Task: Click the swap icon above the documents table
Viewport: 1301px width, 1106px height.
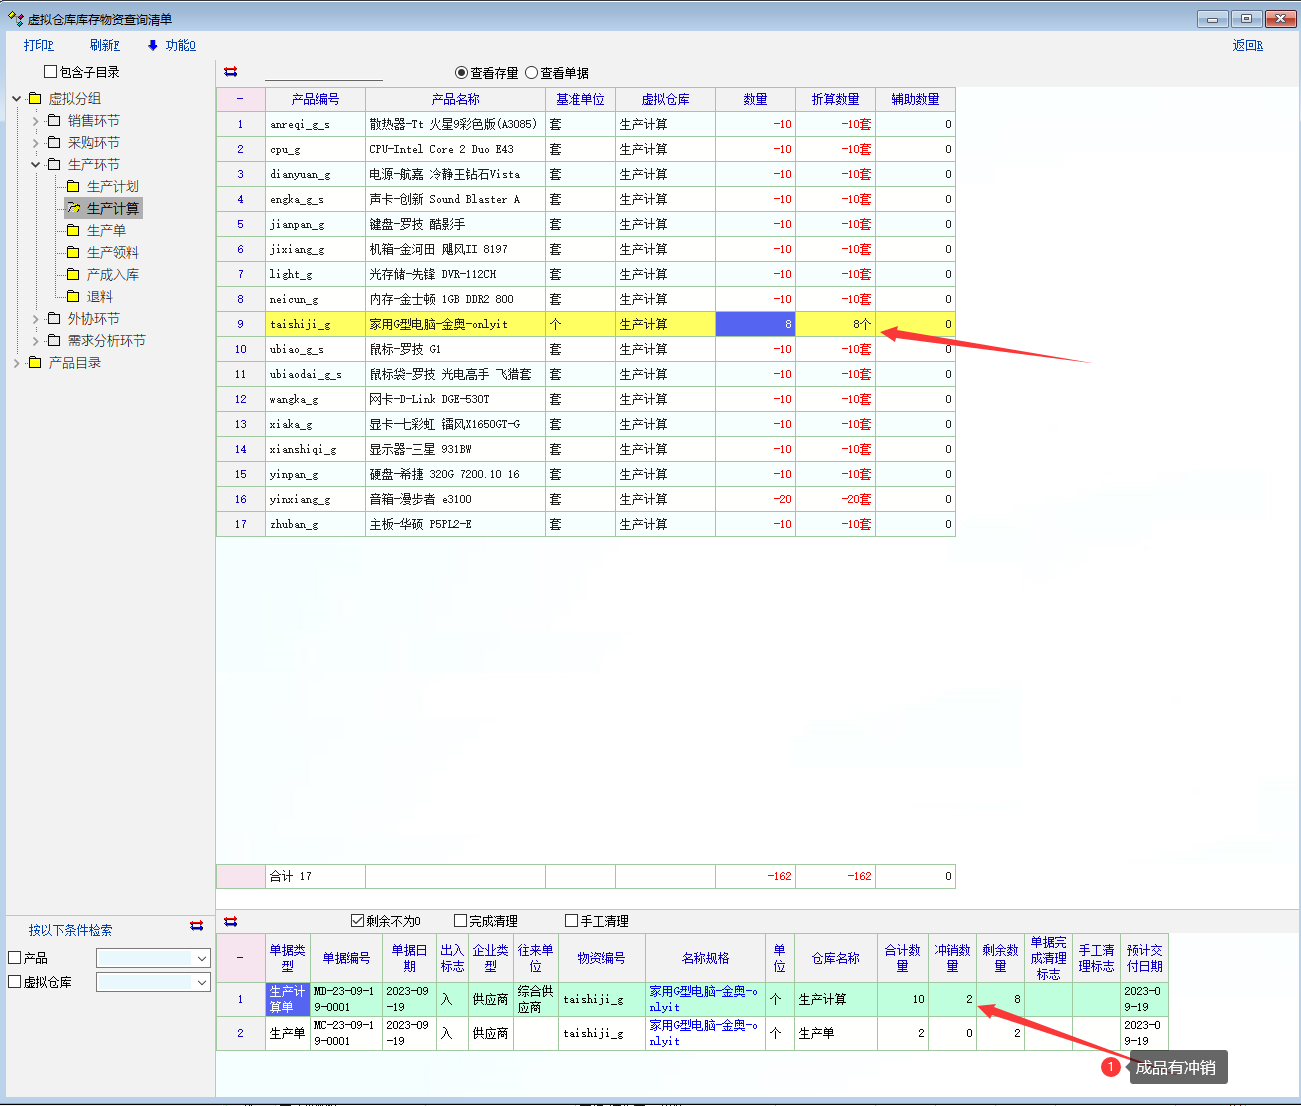Action: coord(231,921)
